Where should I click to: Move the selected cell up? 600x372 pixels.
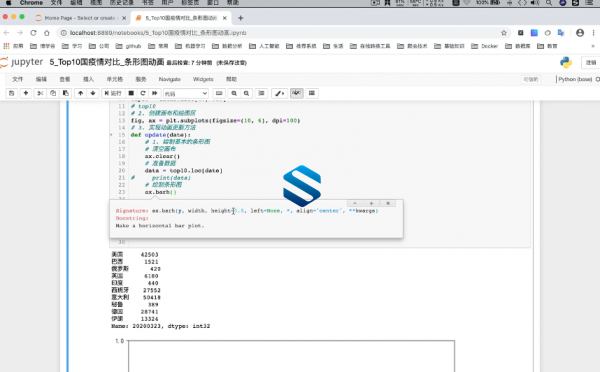[x=80, y=93]
